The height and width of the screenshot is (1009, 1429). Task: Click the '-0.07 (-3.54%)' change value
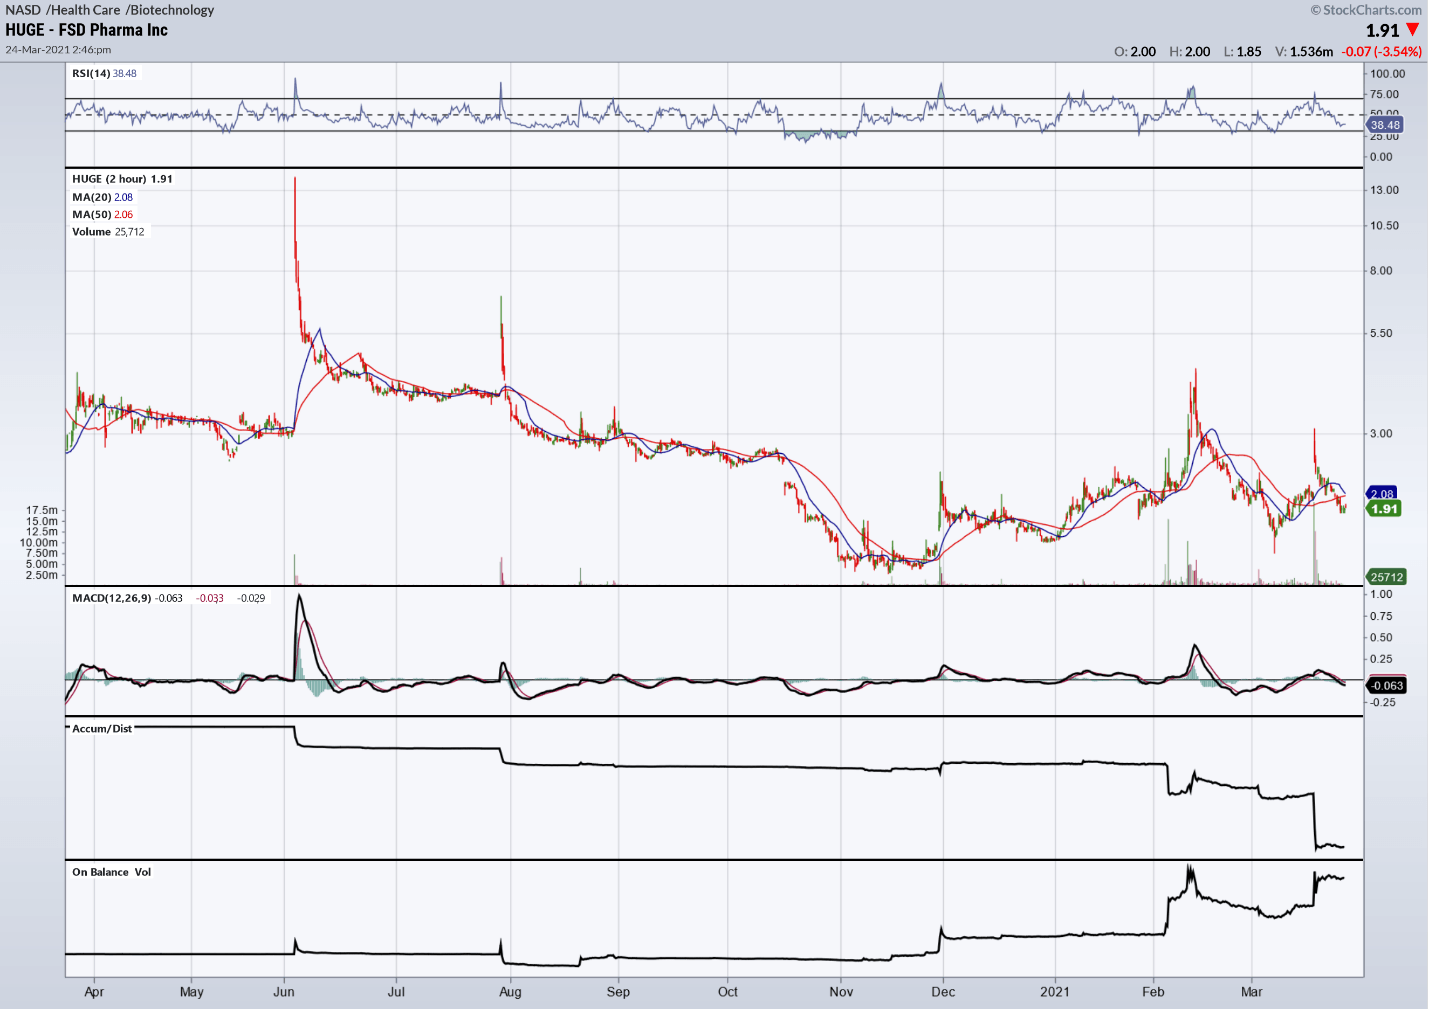tap(1382, 52)
